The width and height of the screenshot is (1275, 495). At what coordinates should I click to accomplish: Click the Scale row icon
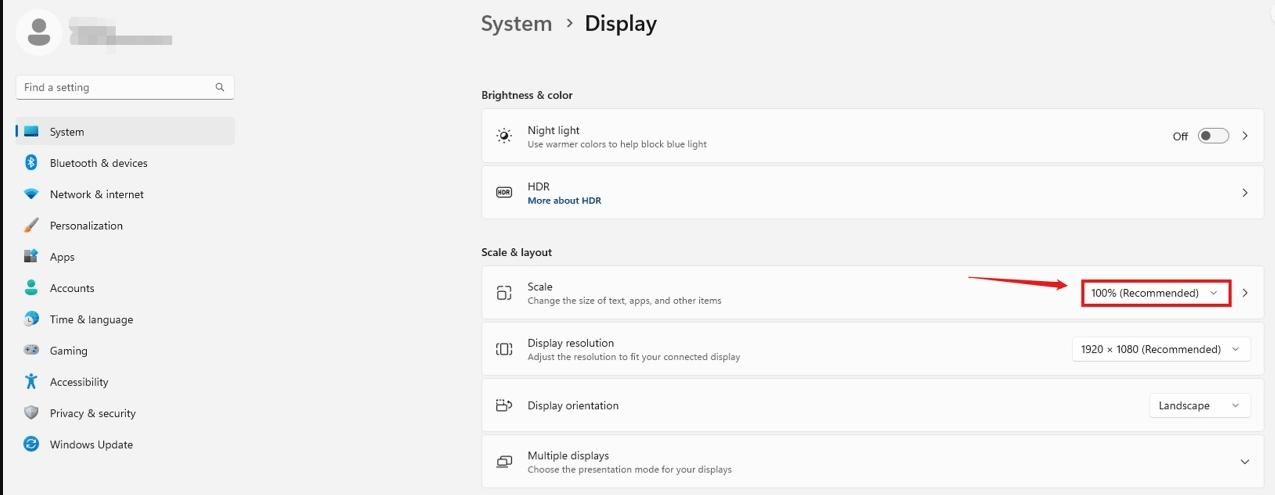click(504, 293)
